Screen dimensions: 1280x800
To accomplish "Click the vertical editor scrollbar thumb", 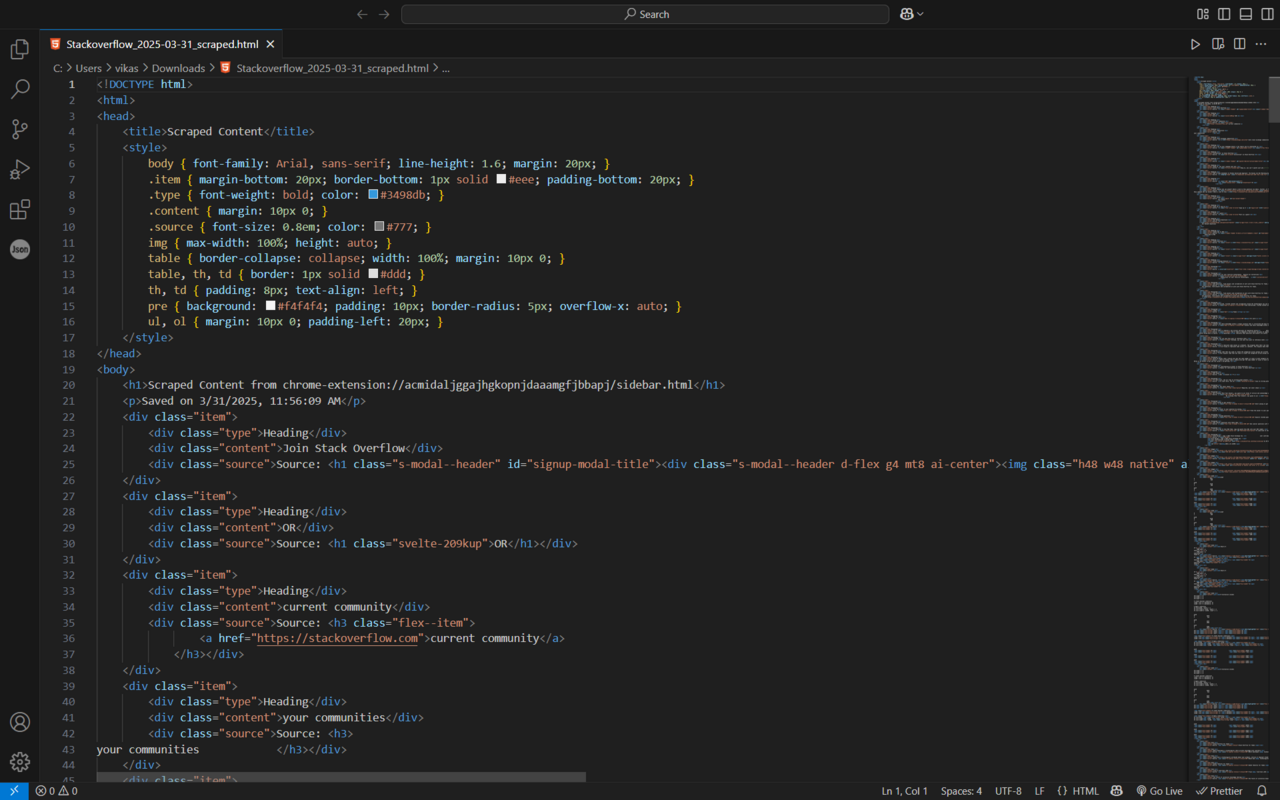I will click(x=1274, y=98).
